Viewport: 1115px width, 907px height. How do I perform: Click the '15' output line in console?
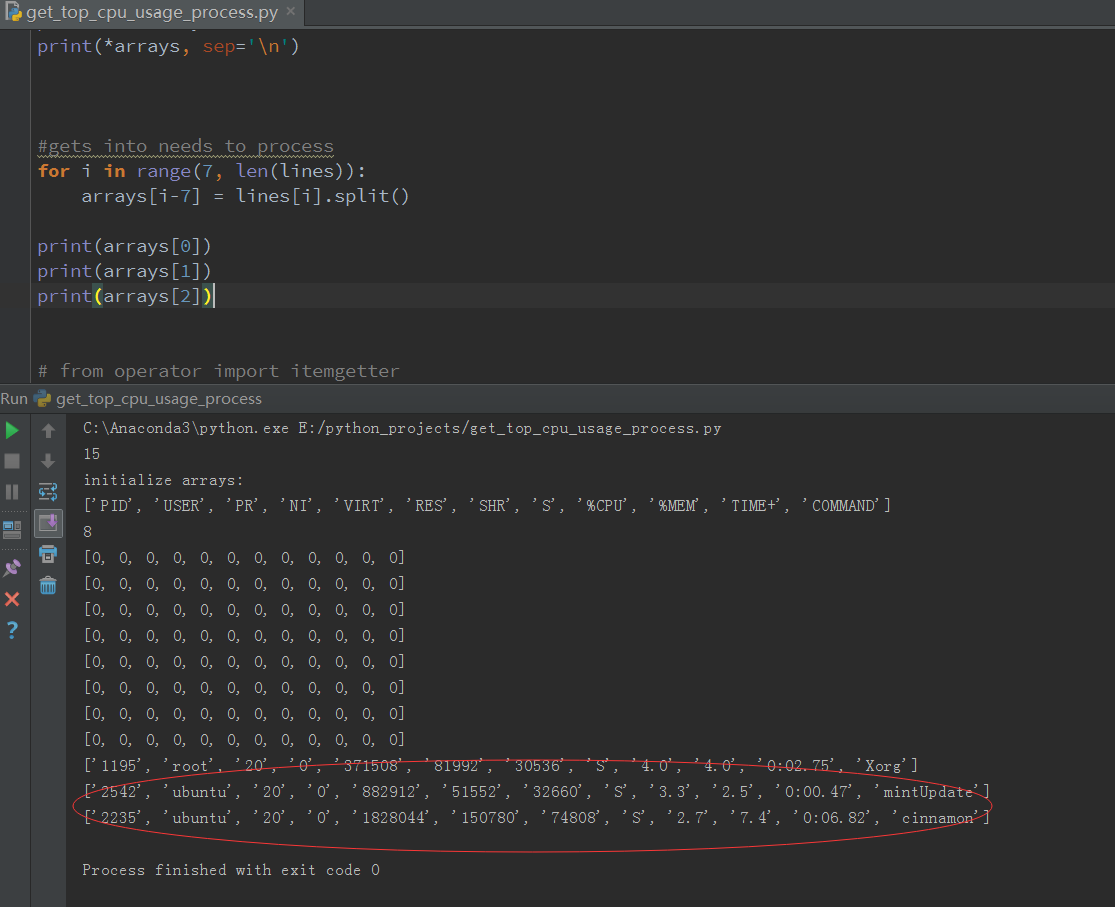pos(92,454)
